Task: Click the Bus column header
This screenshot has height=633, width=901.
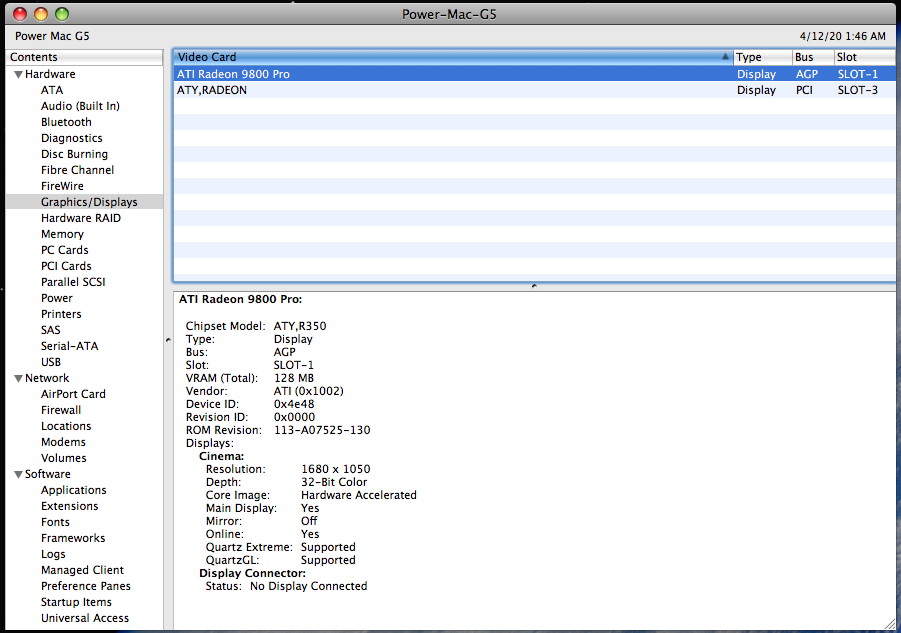Action: 813,57
